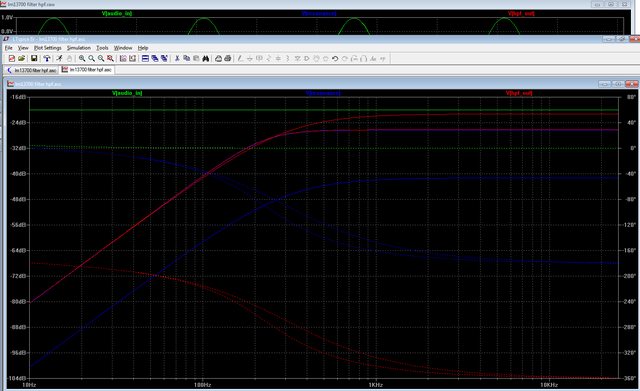This screenshot has width=640, height=391.
Task: Select the Draw Wire pencil icon
Action: click(x=240, y=58)
